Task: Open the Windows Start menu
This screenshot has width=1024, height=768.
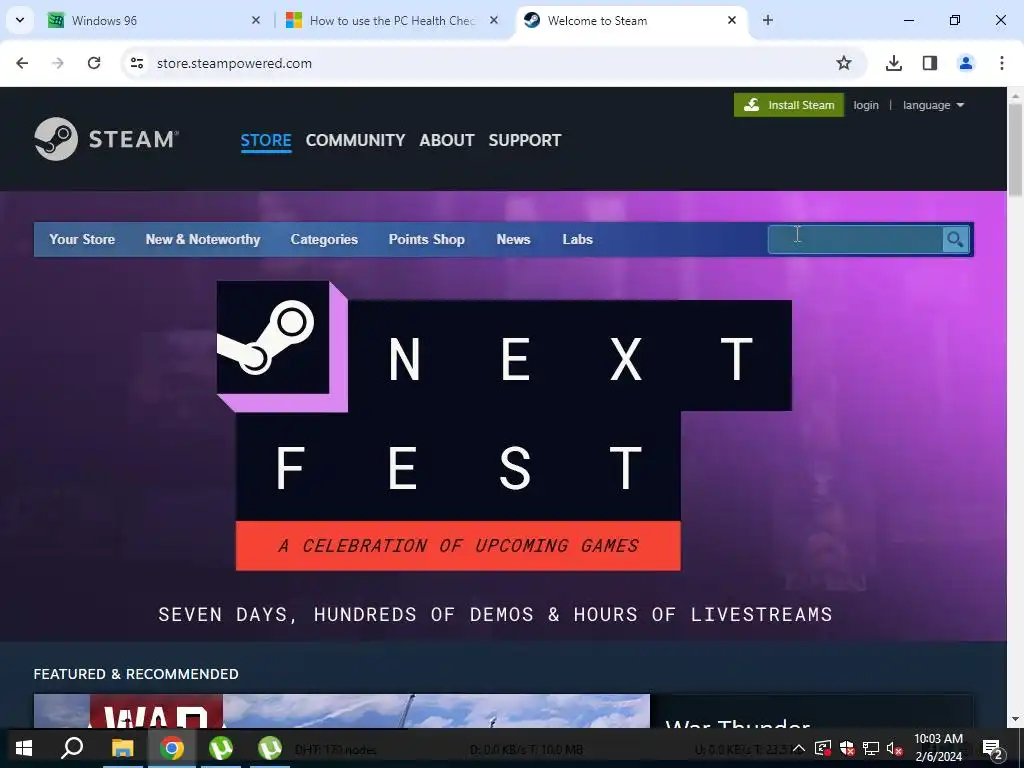Action: (x=24, y=748)
